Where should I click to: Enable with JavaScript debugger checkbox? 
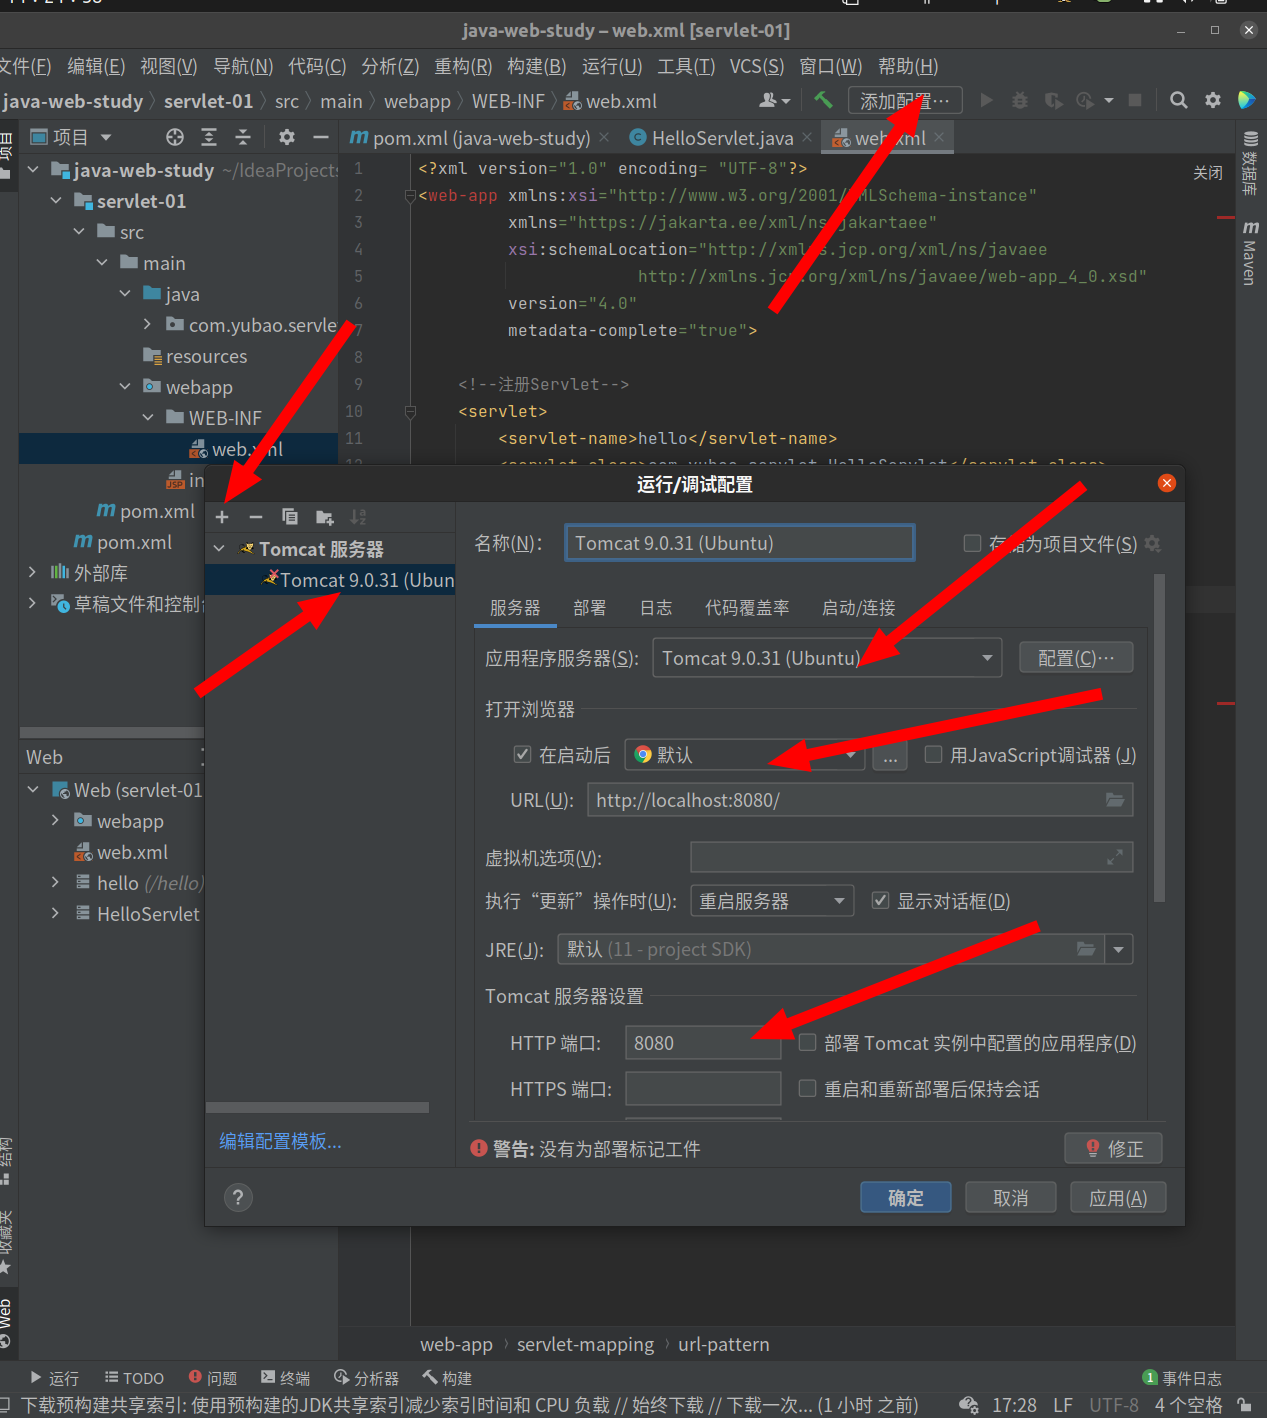point(933,754)
